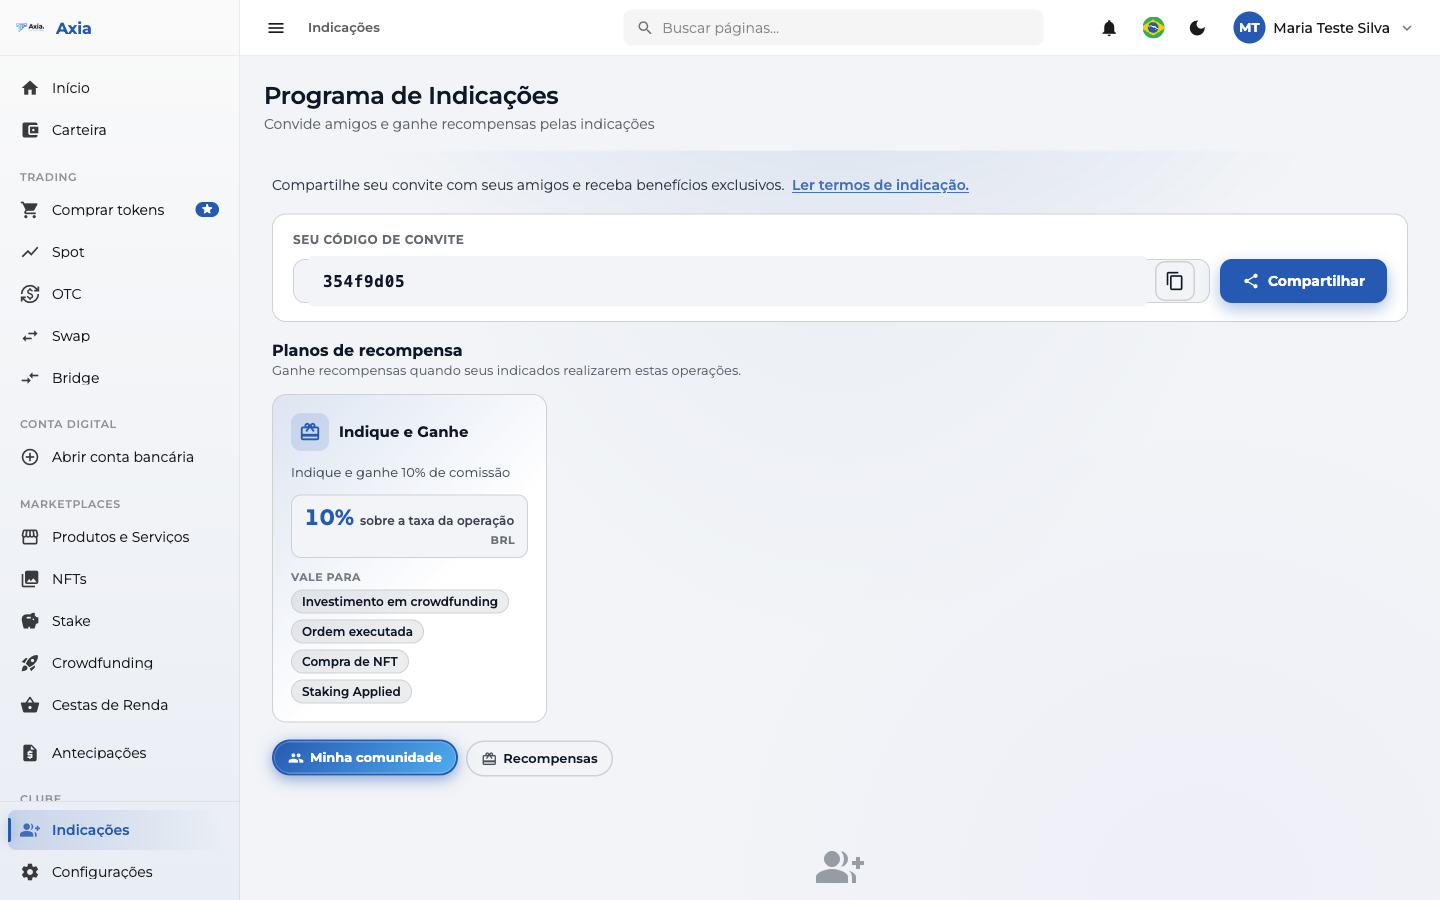Open Ler termos de indicação link
The width and height of the screenshot is (1440, 900).
(880, 185)
